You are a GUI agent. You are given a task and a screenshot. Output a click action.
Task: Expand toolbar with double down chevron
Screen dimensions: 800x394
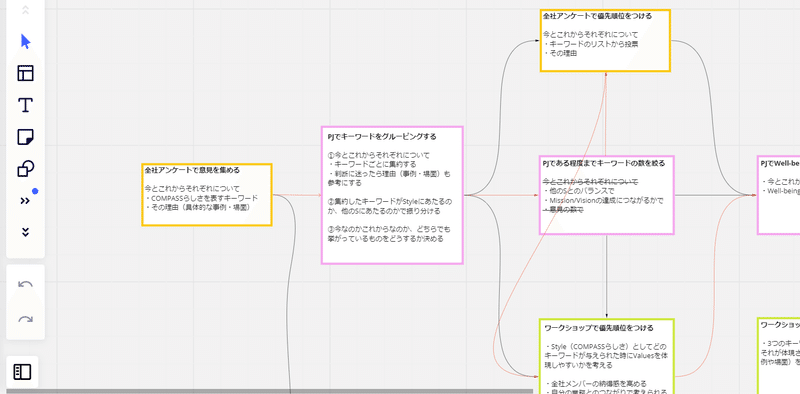tap(25, 232)
